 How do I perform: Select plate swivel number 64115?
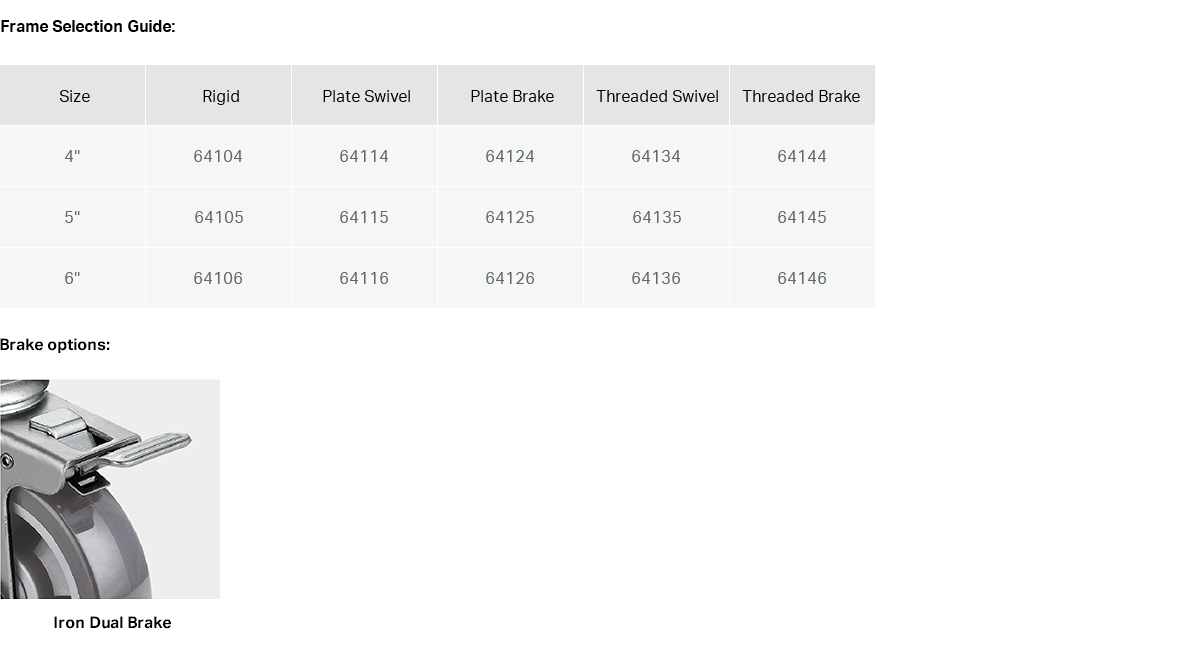coord(364,217)
